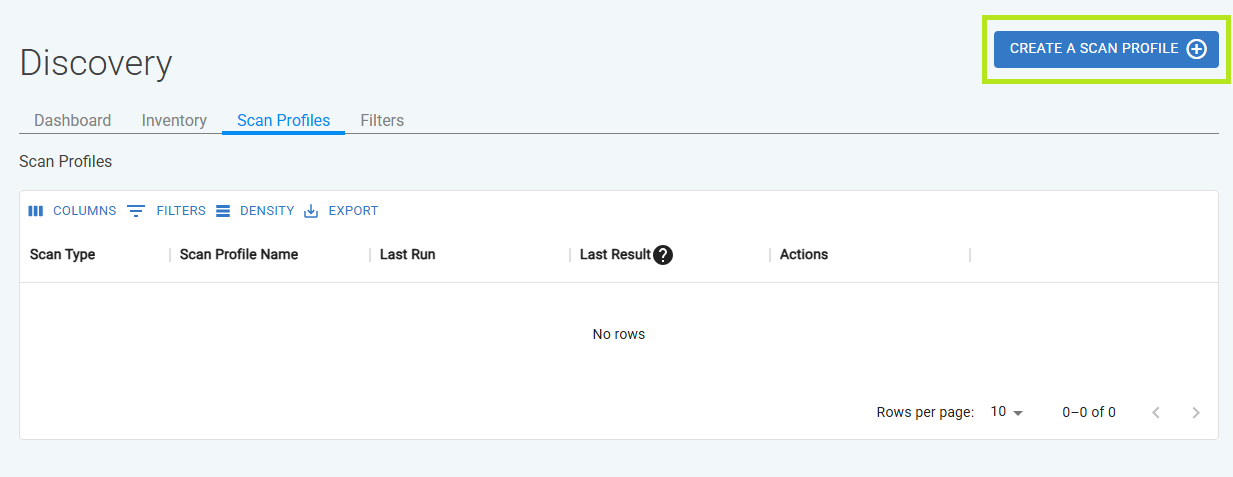The width and height of the screenshot is (1233, 477).
Task: Change table Density setting
Action: click(255, 211)
